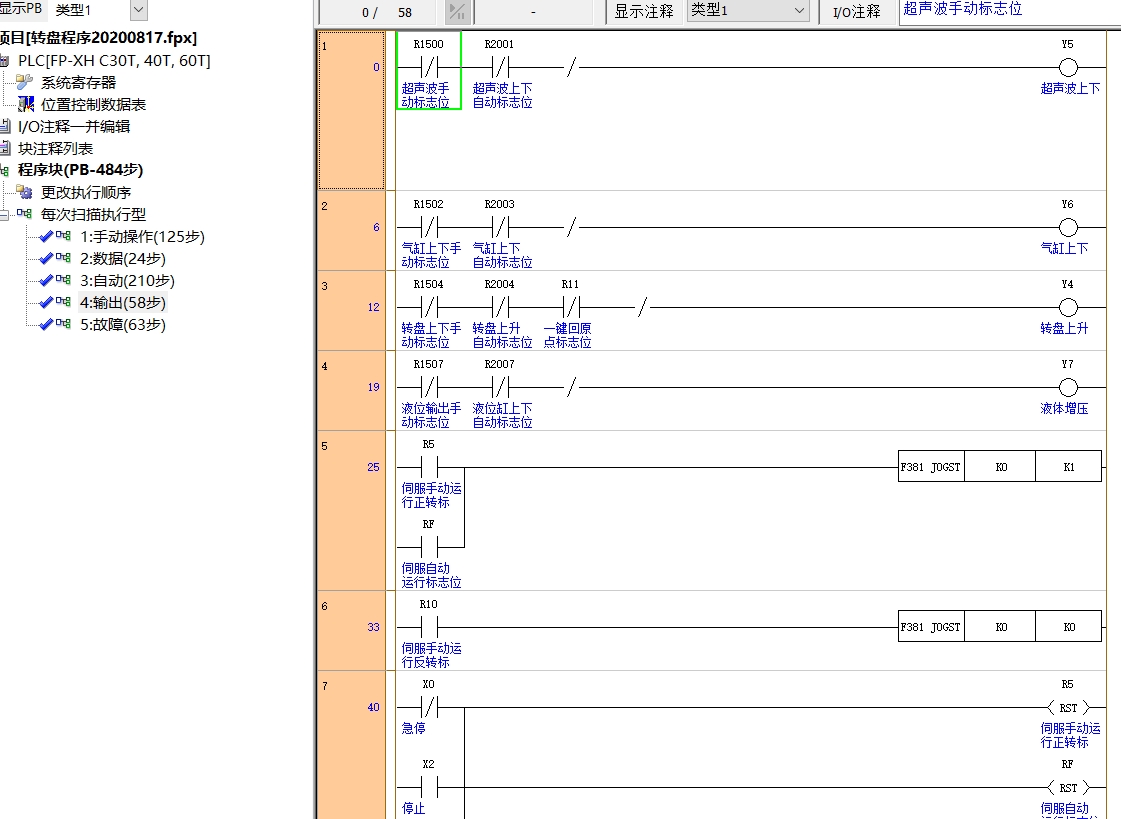
Task: Select the RF RST coil
Action: (1068, 788)
